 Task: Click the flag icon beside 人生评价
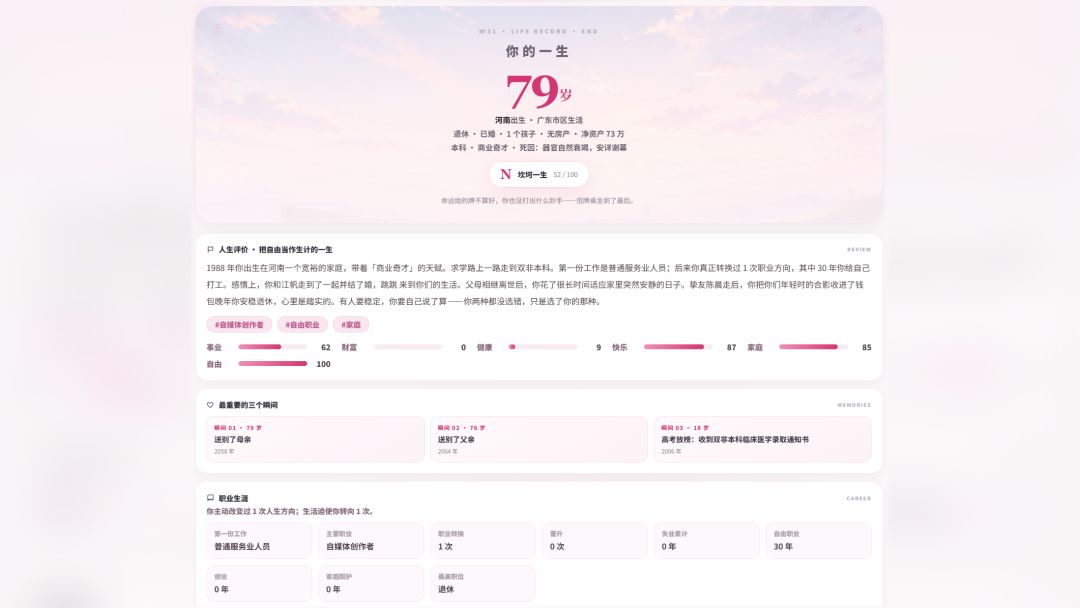tap(210, 250)
